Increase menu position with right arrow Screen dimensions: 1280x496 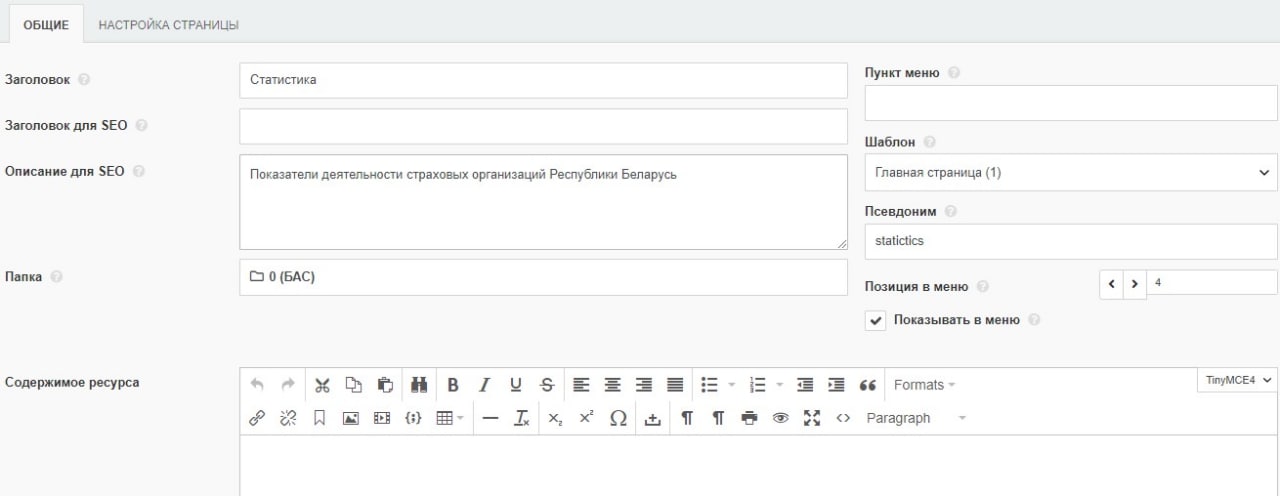coord(1135,284)
